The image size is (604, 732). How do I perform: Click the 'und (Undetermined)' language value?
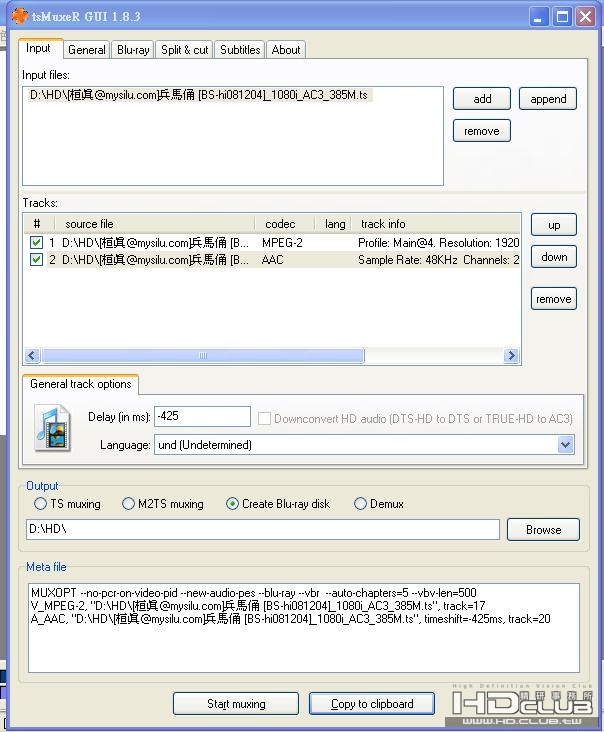[x=205, y=445]
